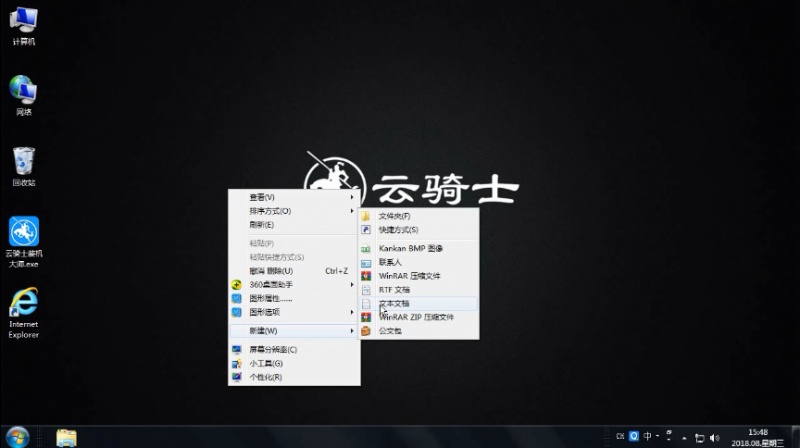
Task: Select 云骑士装机大师.exe desktop icon
Action: click(23, 242)
